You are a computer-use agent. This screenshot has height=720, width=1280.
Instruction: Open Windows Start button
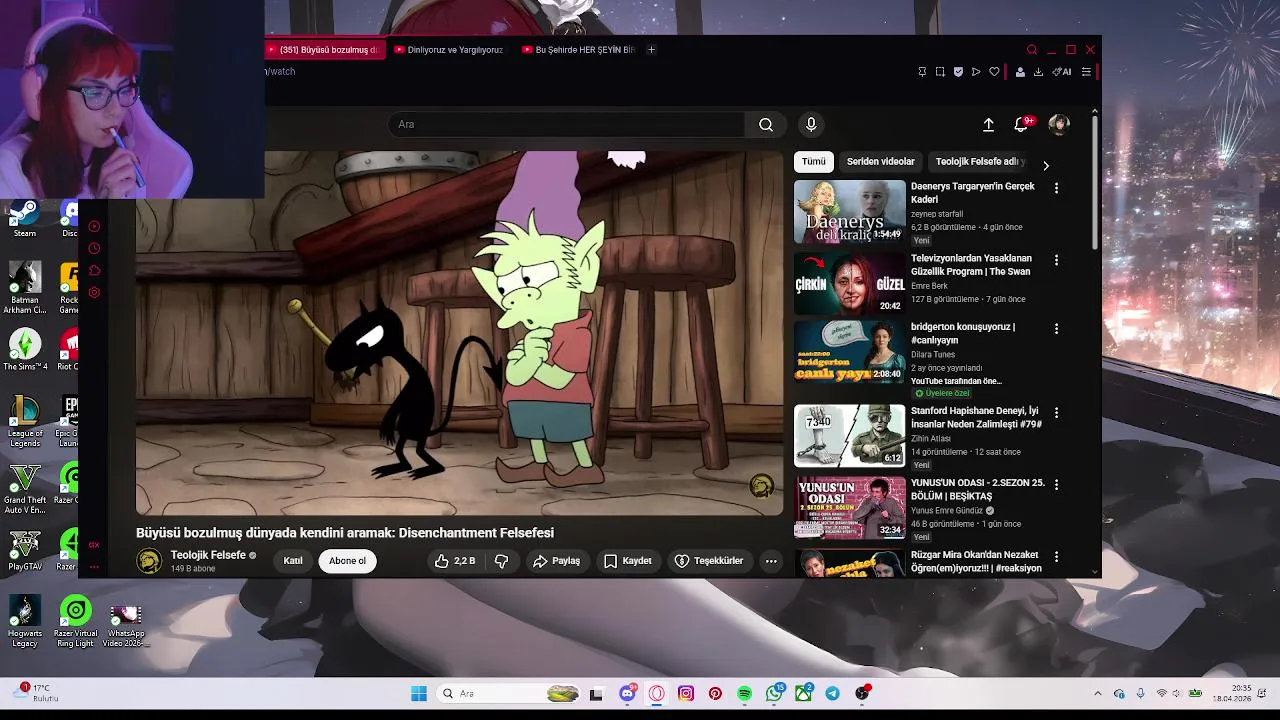(x=419, y=693)
